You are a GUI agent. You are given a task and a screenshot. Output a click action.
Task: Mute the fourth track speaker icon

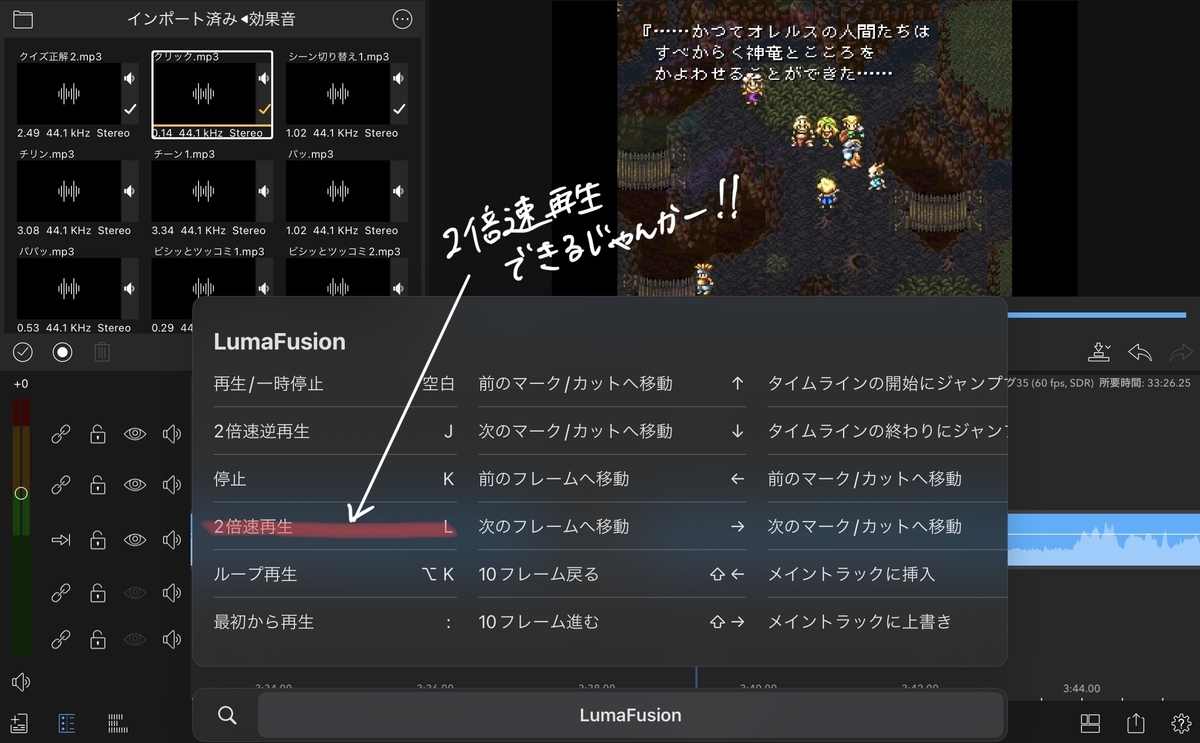(172, 594)
